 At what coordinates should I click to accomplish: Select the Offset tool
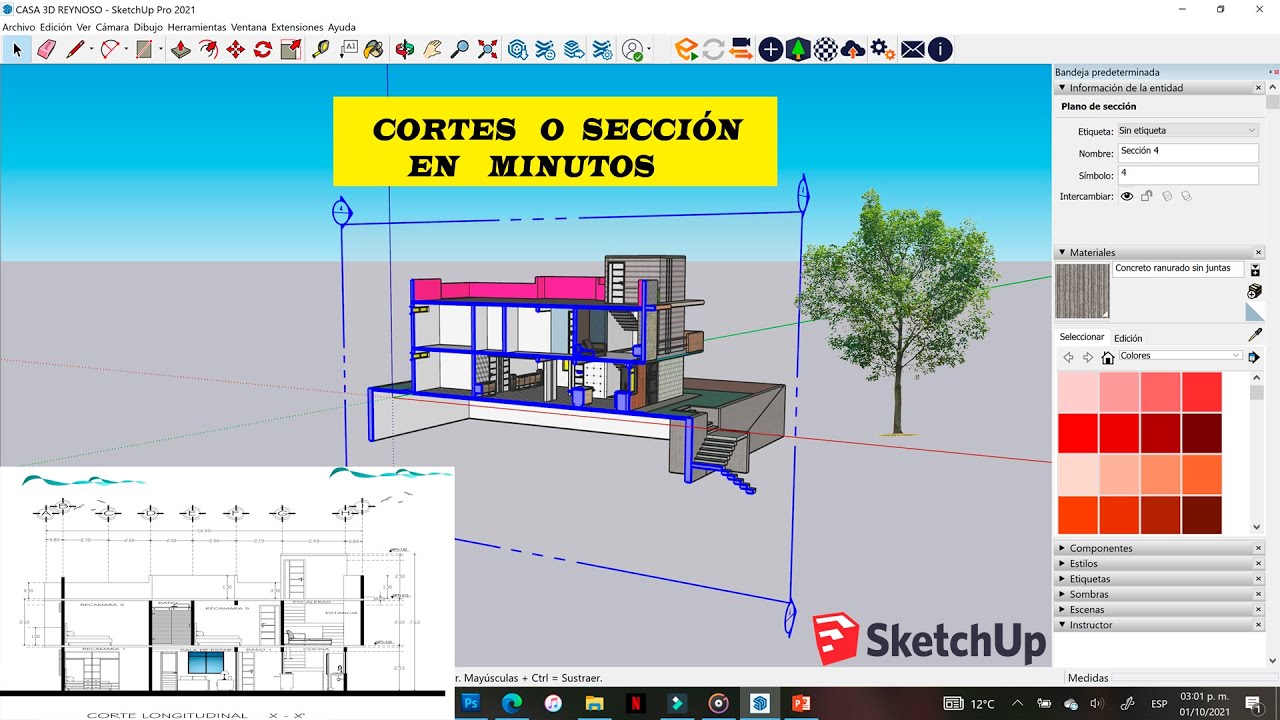click(208, 49)
